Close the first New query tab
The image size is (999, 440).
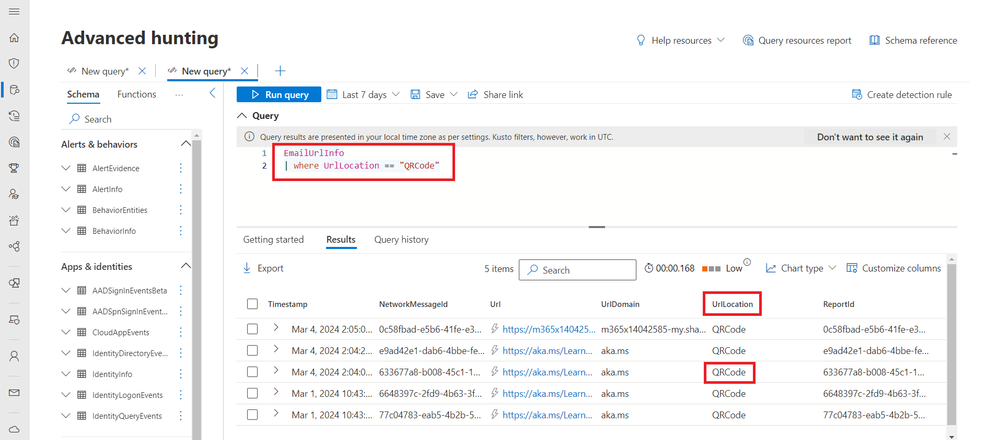coord(142,71)
